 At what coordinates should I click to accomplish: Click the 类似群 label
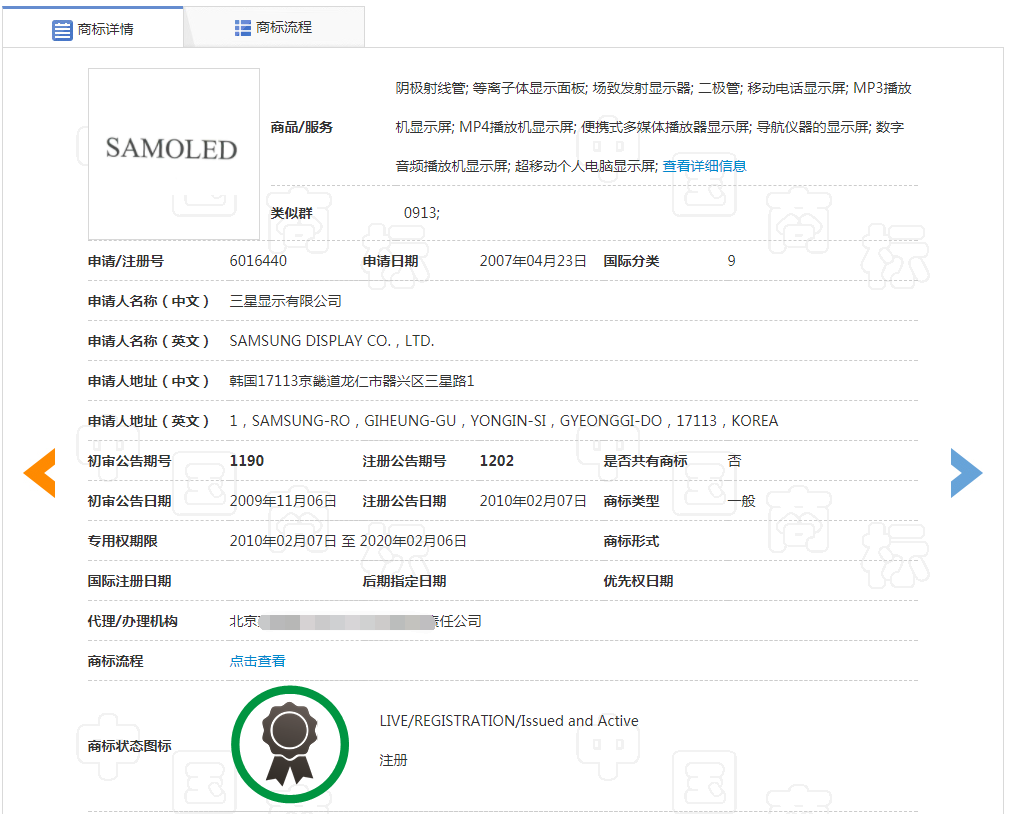click(291, 213)
